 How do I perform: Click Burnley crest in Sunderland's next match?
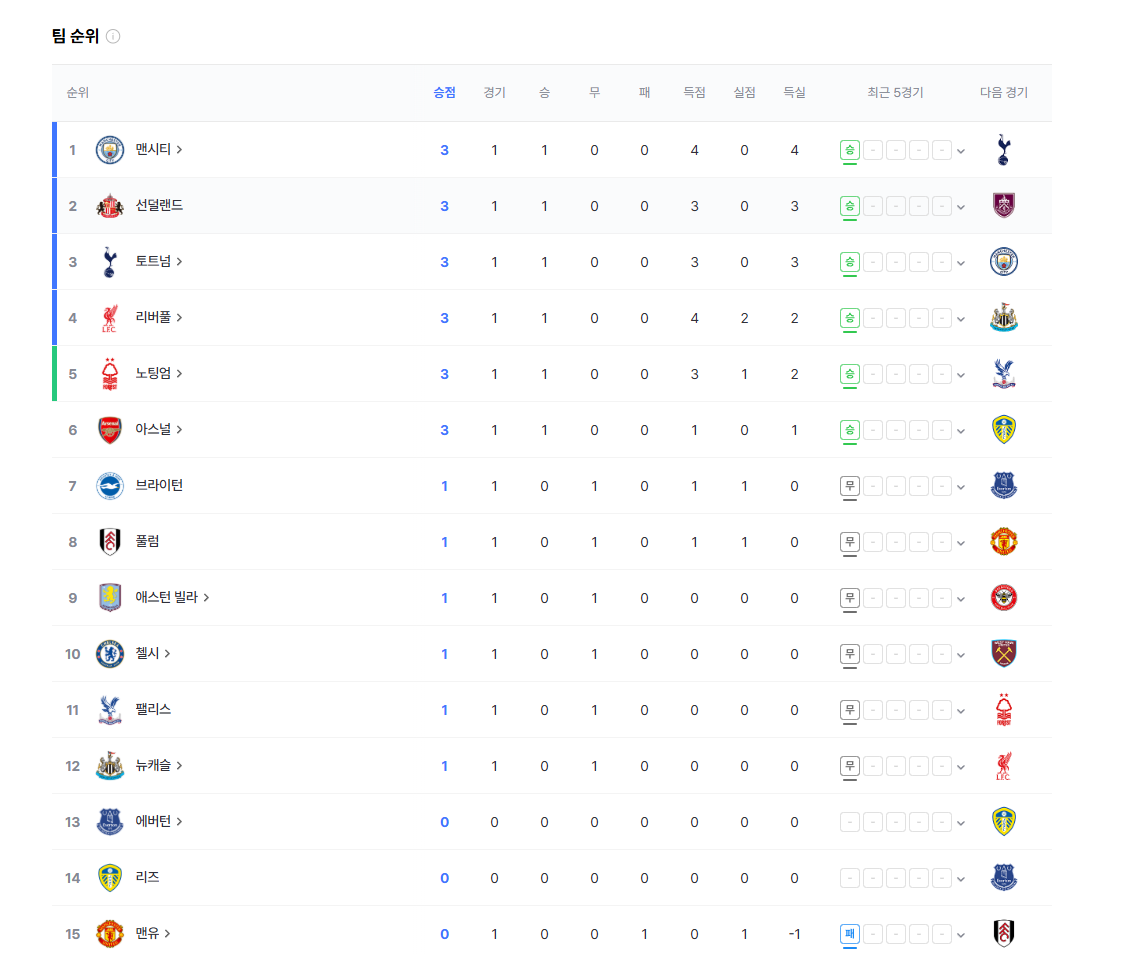click(1003, 205)
